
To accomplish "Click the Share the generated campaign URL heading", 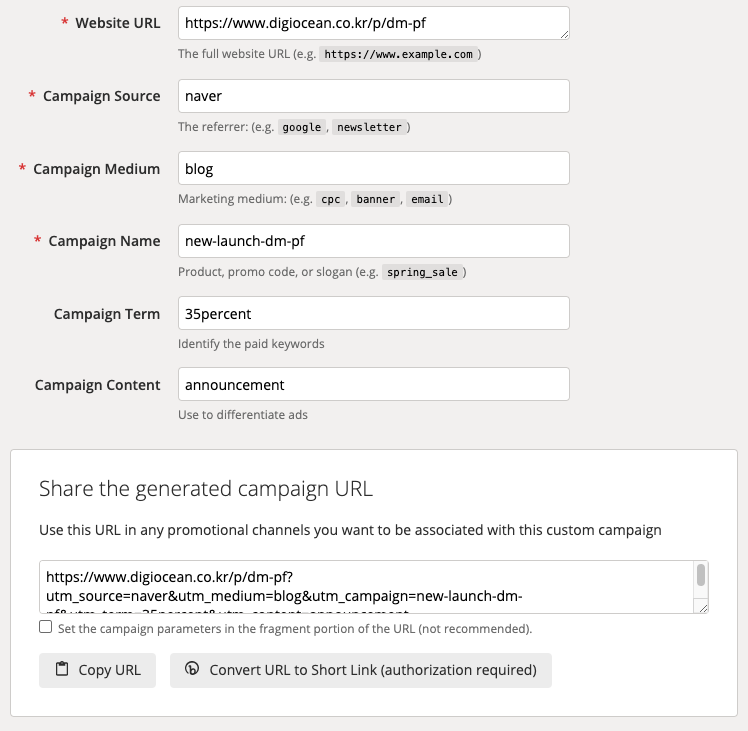I will (x=206, y=489).
